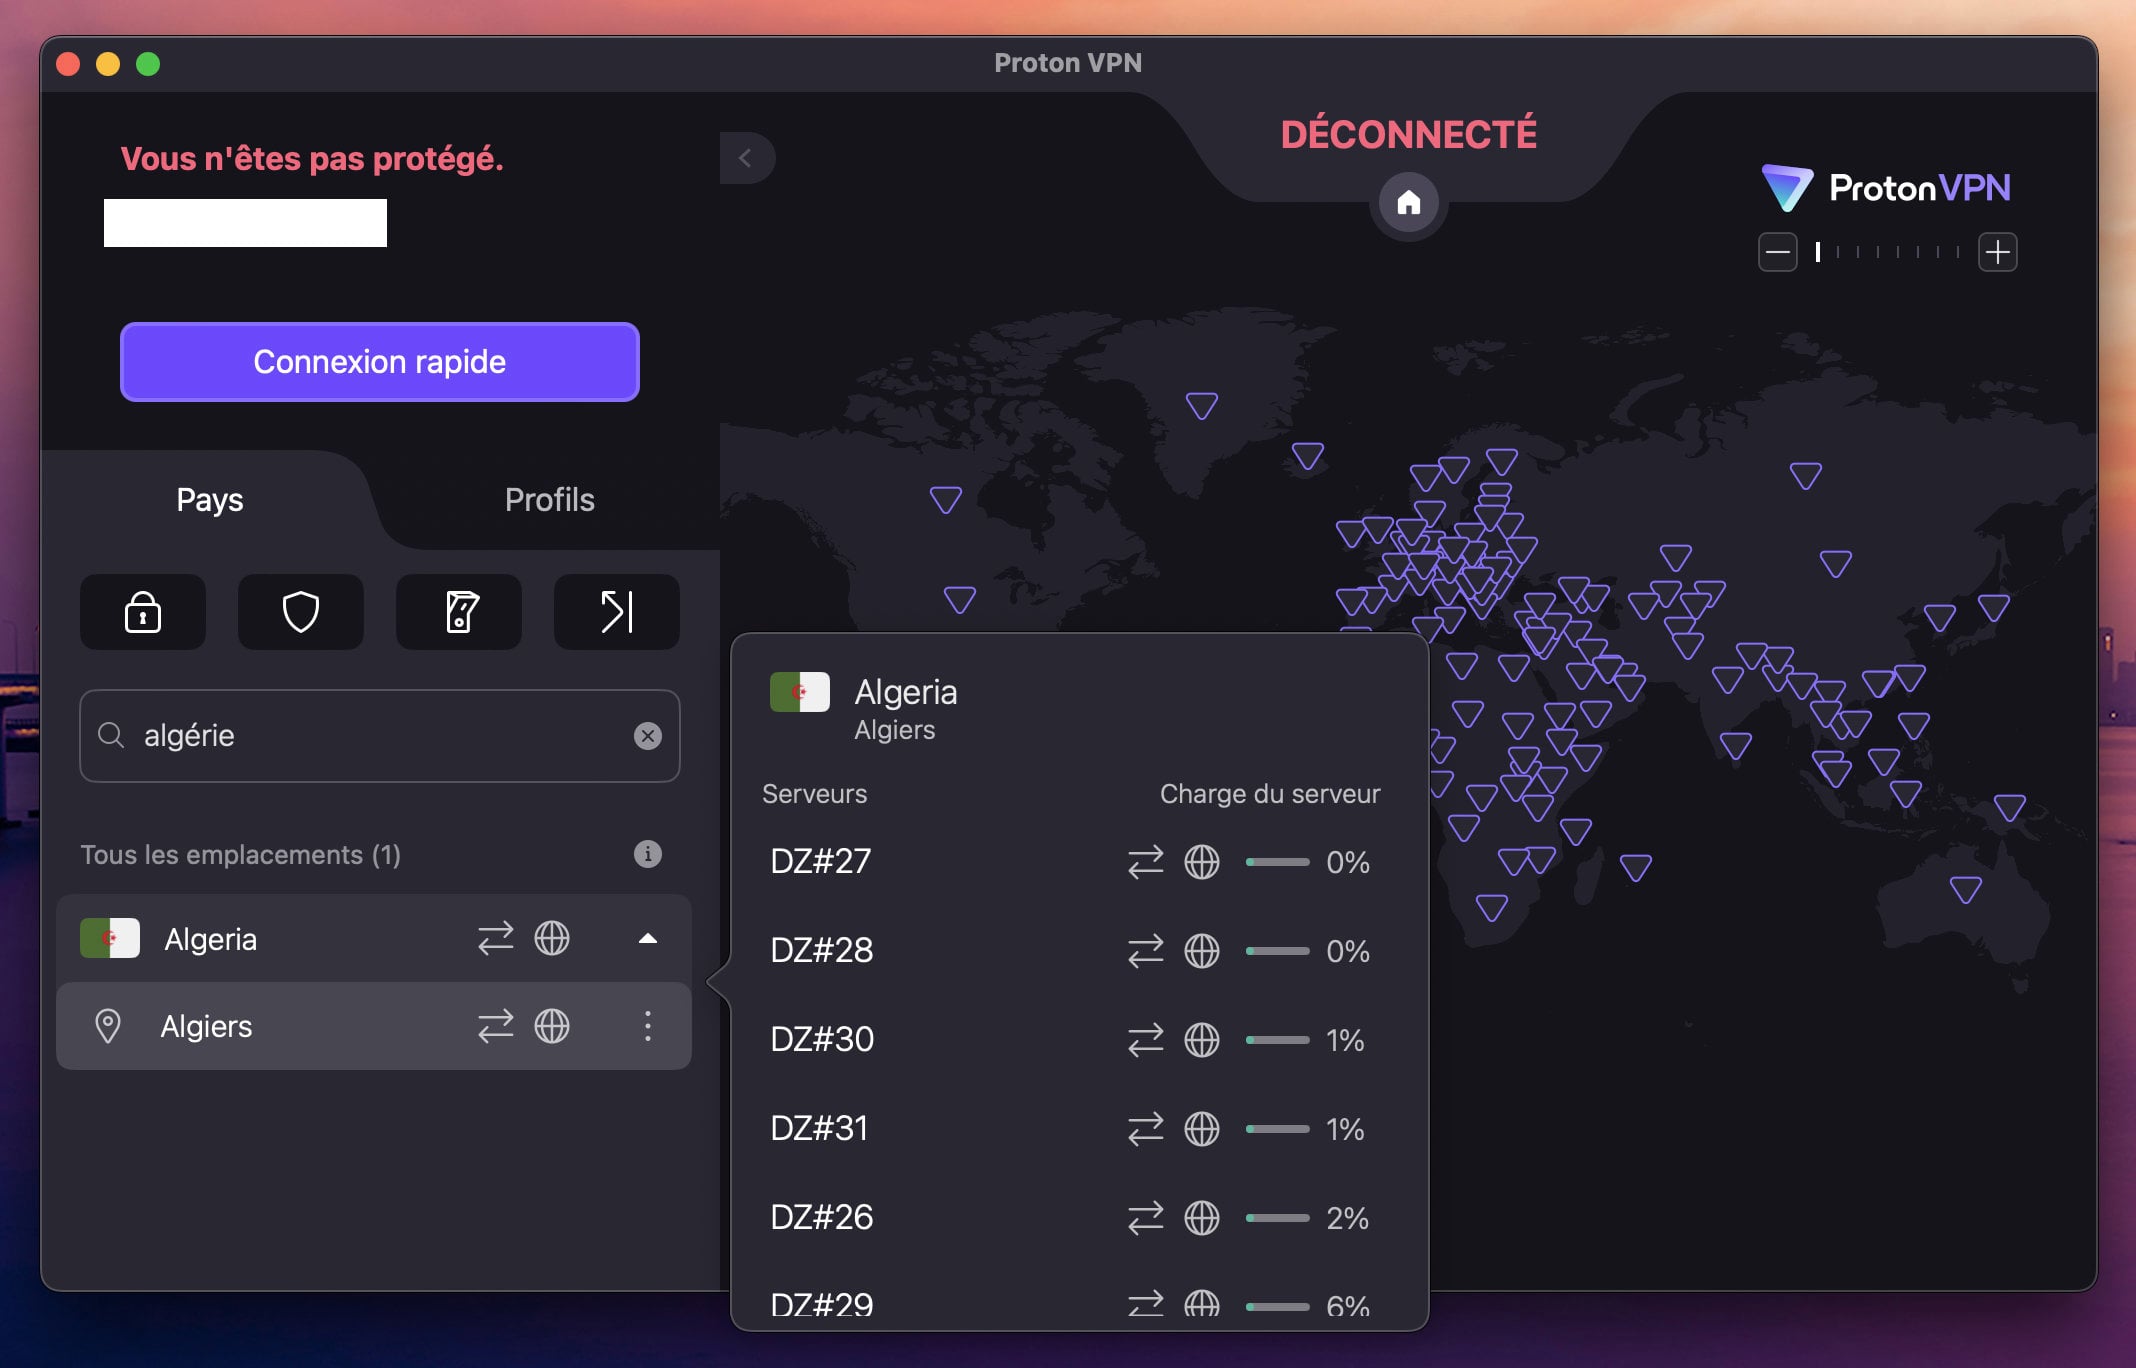Select the Algeria country name
This screenshot has height=1368, width=2136.
coord(211,939)
